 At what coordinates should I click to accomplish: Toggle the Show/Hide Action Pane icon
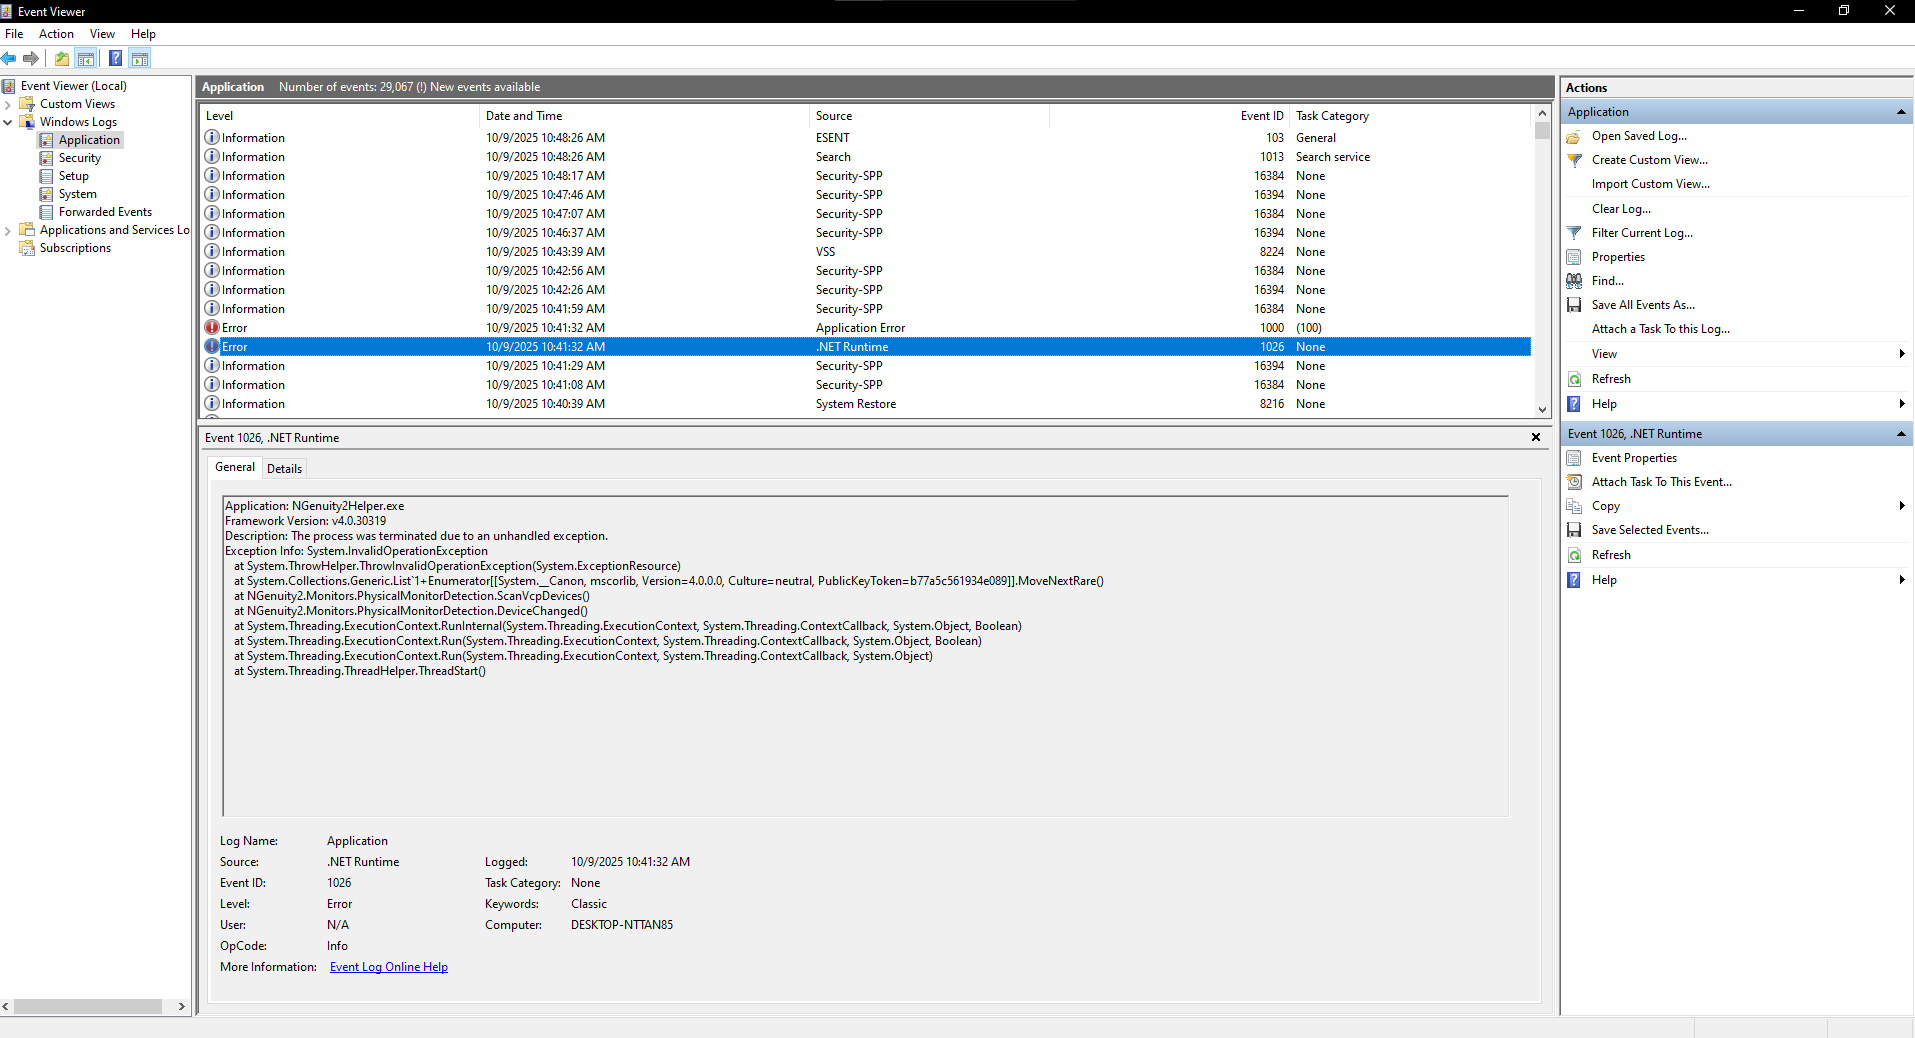pos(140,58)
